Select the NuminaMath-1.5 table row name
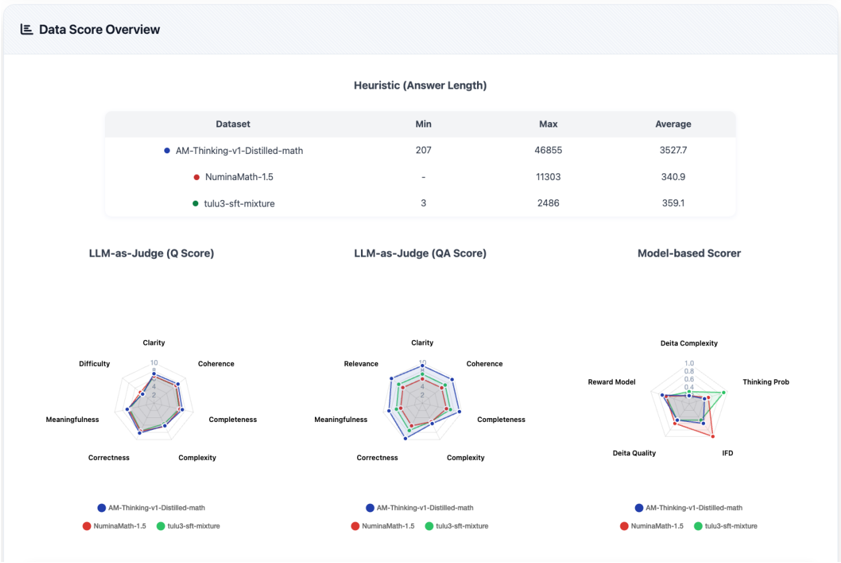The image size is (841, 563). tap(239, 177)
